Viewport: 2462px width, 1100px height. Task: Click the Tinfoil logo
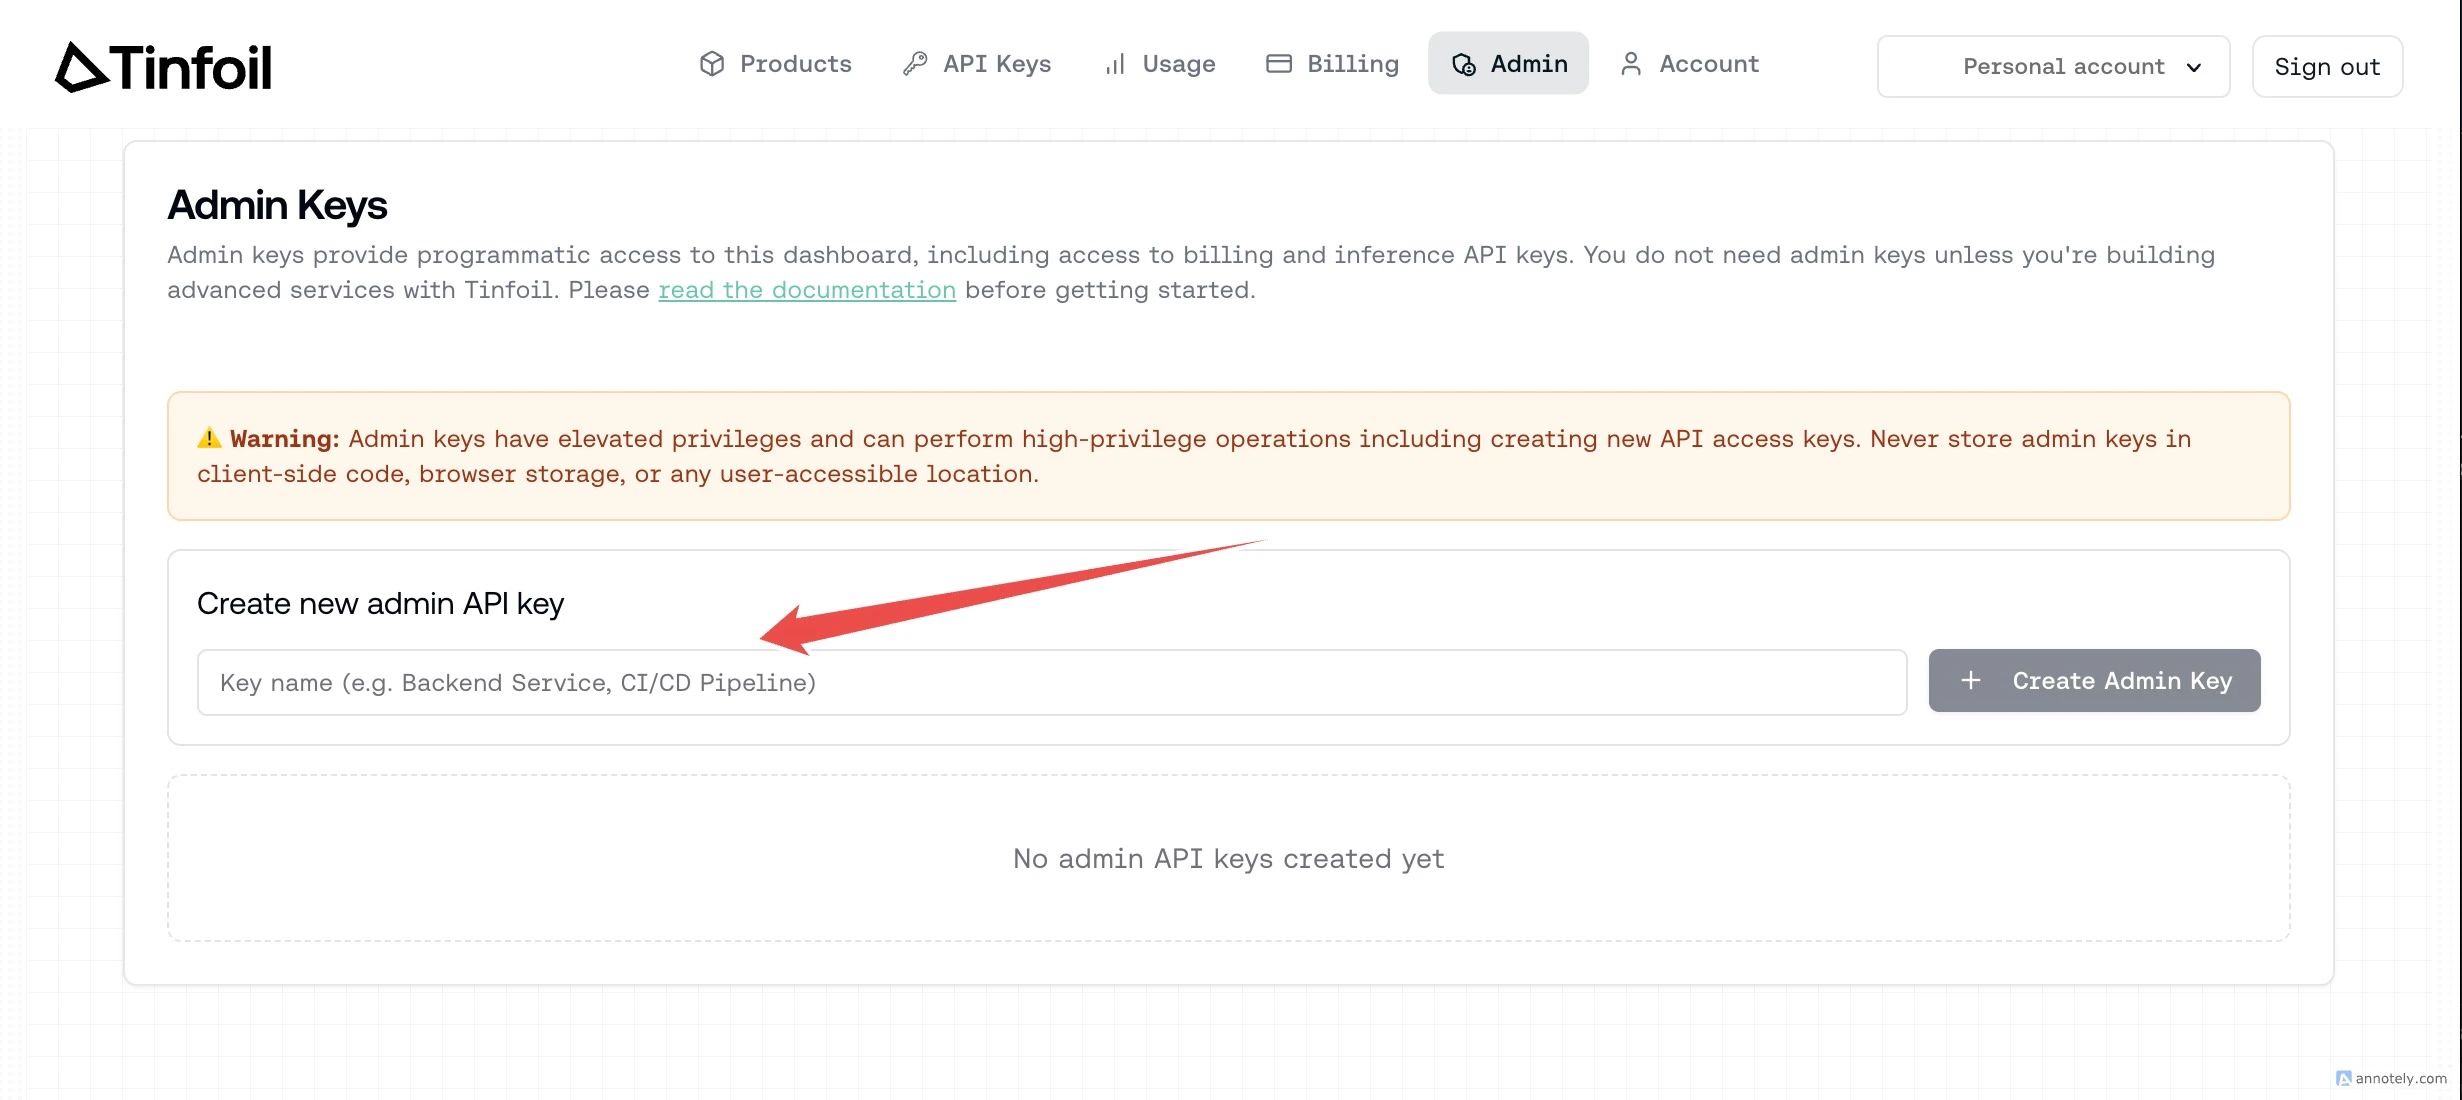163,67
